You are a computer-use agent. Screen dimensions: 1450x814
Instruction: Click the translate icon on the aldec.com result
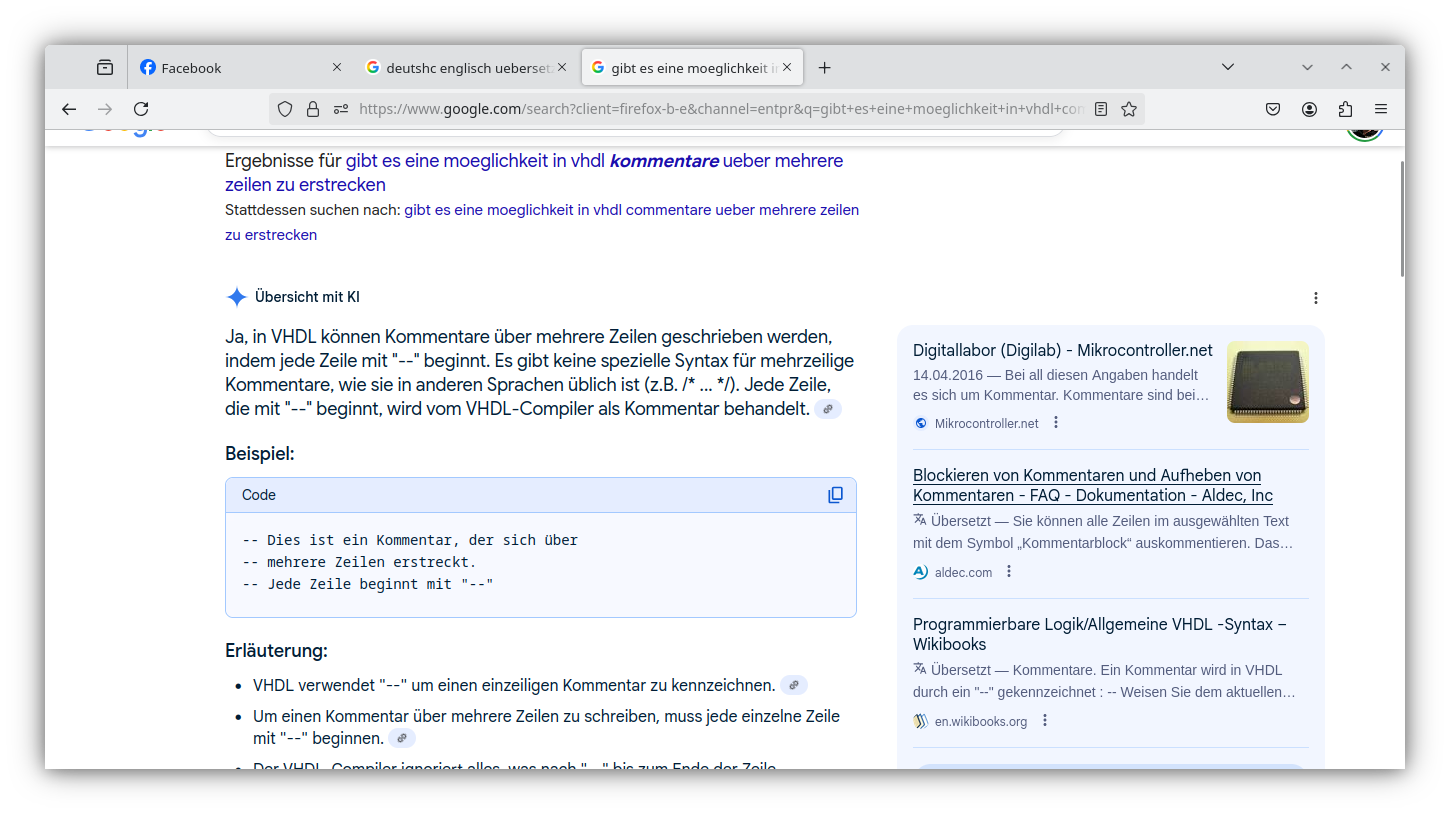point(919,520)
